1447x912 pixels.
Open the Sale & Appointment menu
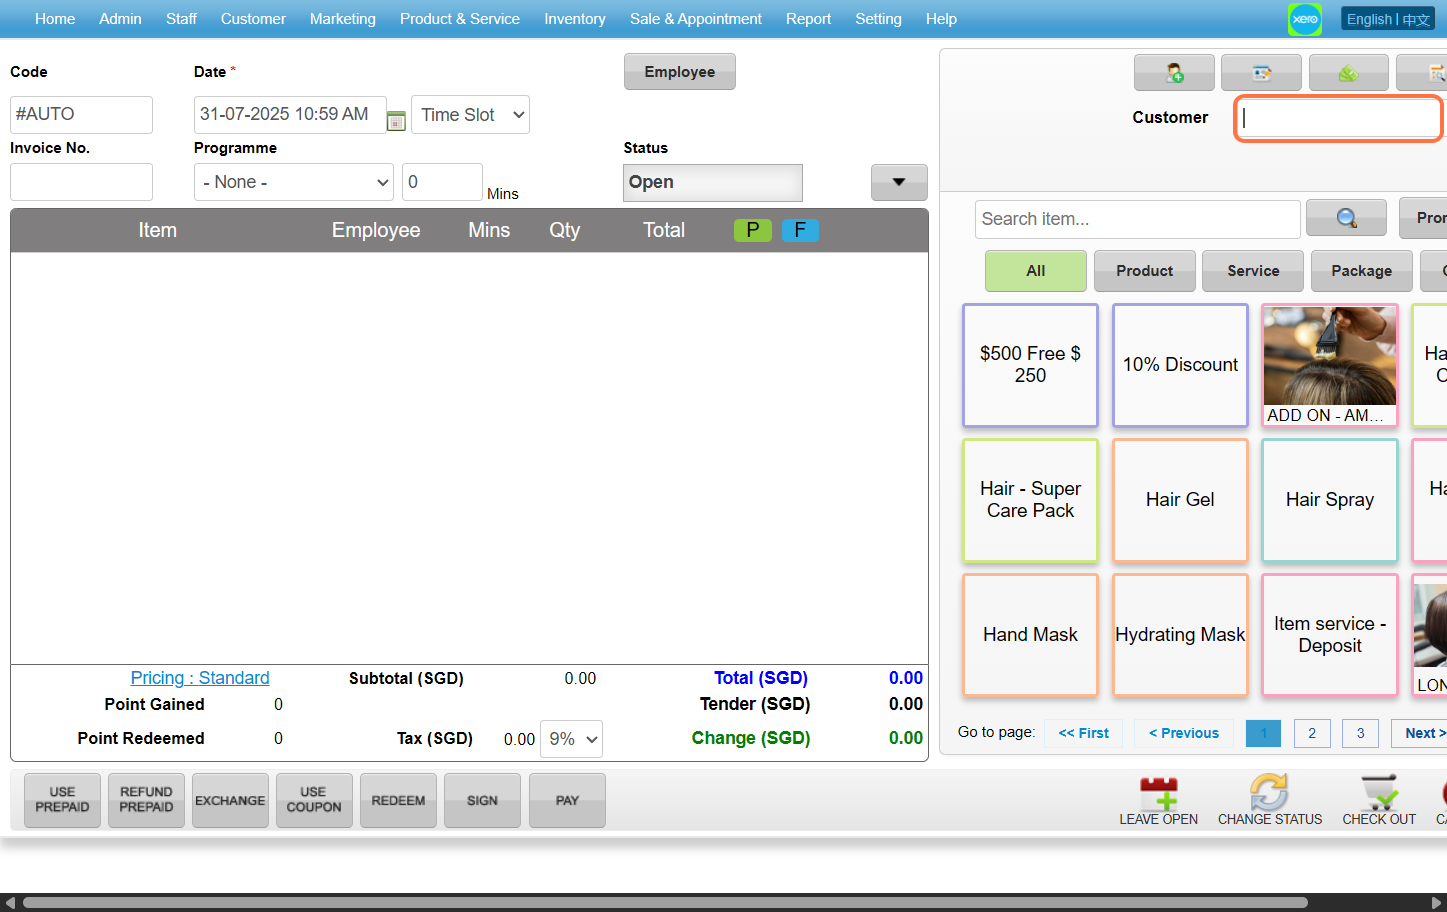tap(695, 19)
